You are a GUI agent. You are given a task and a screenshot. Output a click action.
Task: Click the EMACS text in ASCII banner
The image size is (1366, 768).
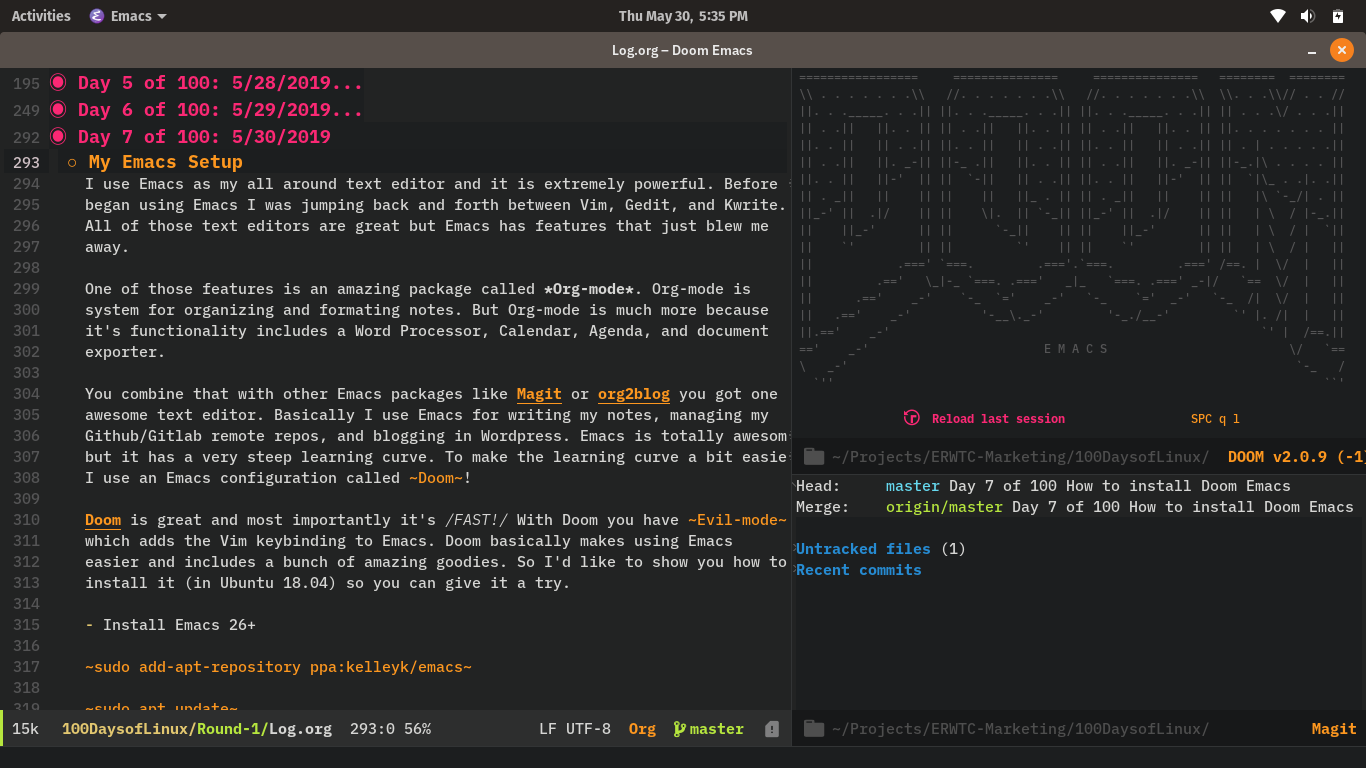coord(1076,349)
